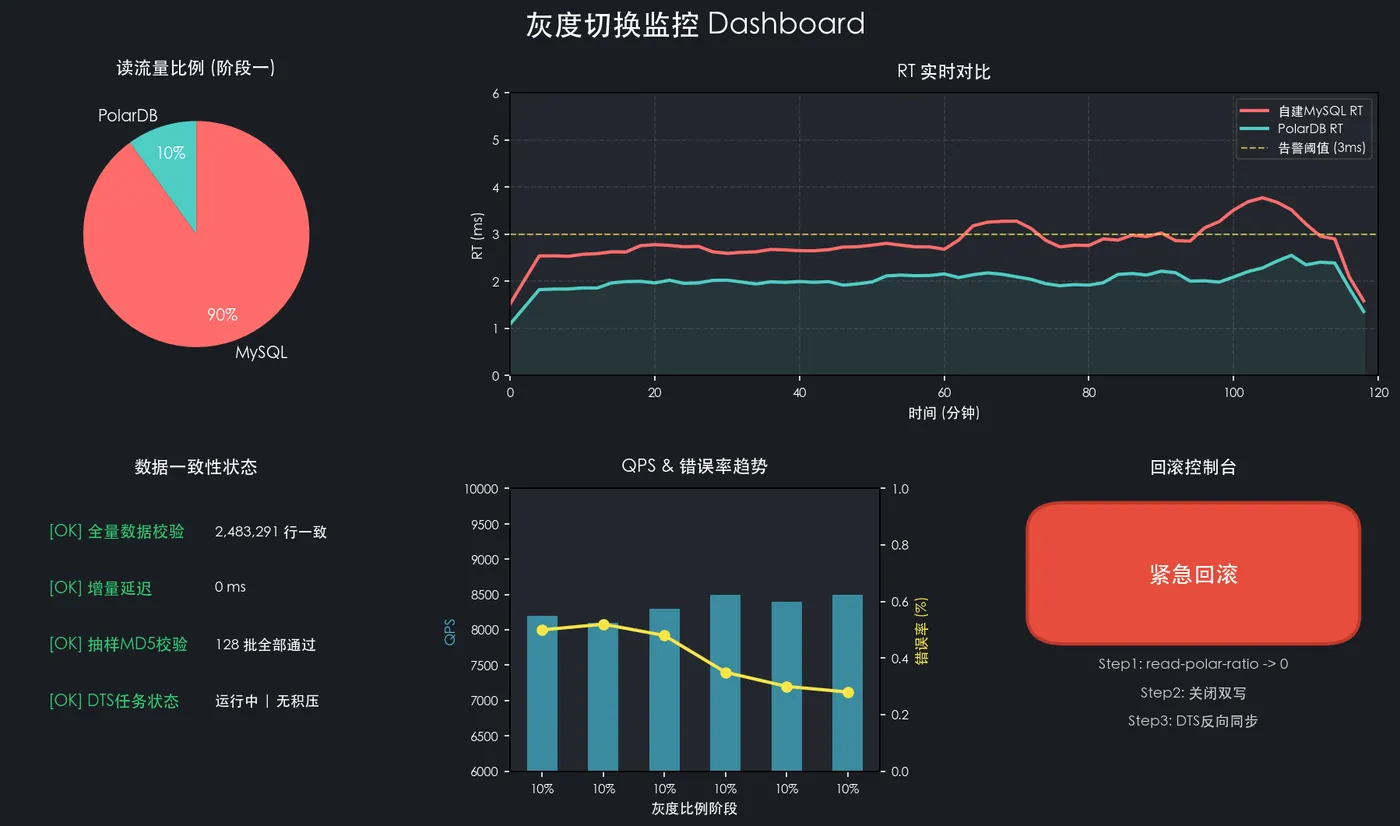Click the 120 tick on time axis
Image resolution: width=1400 pixels, height=826 pixels.
[1378, 393]
